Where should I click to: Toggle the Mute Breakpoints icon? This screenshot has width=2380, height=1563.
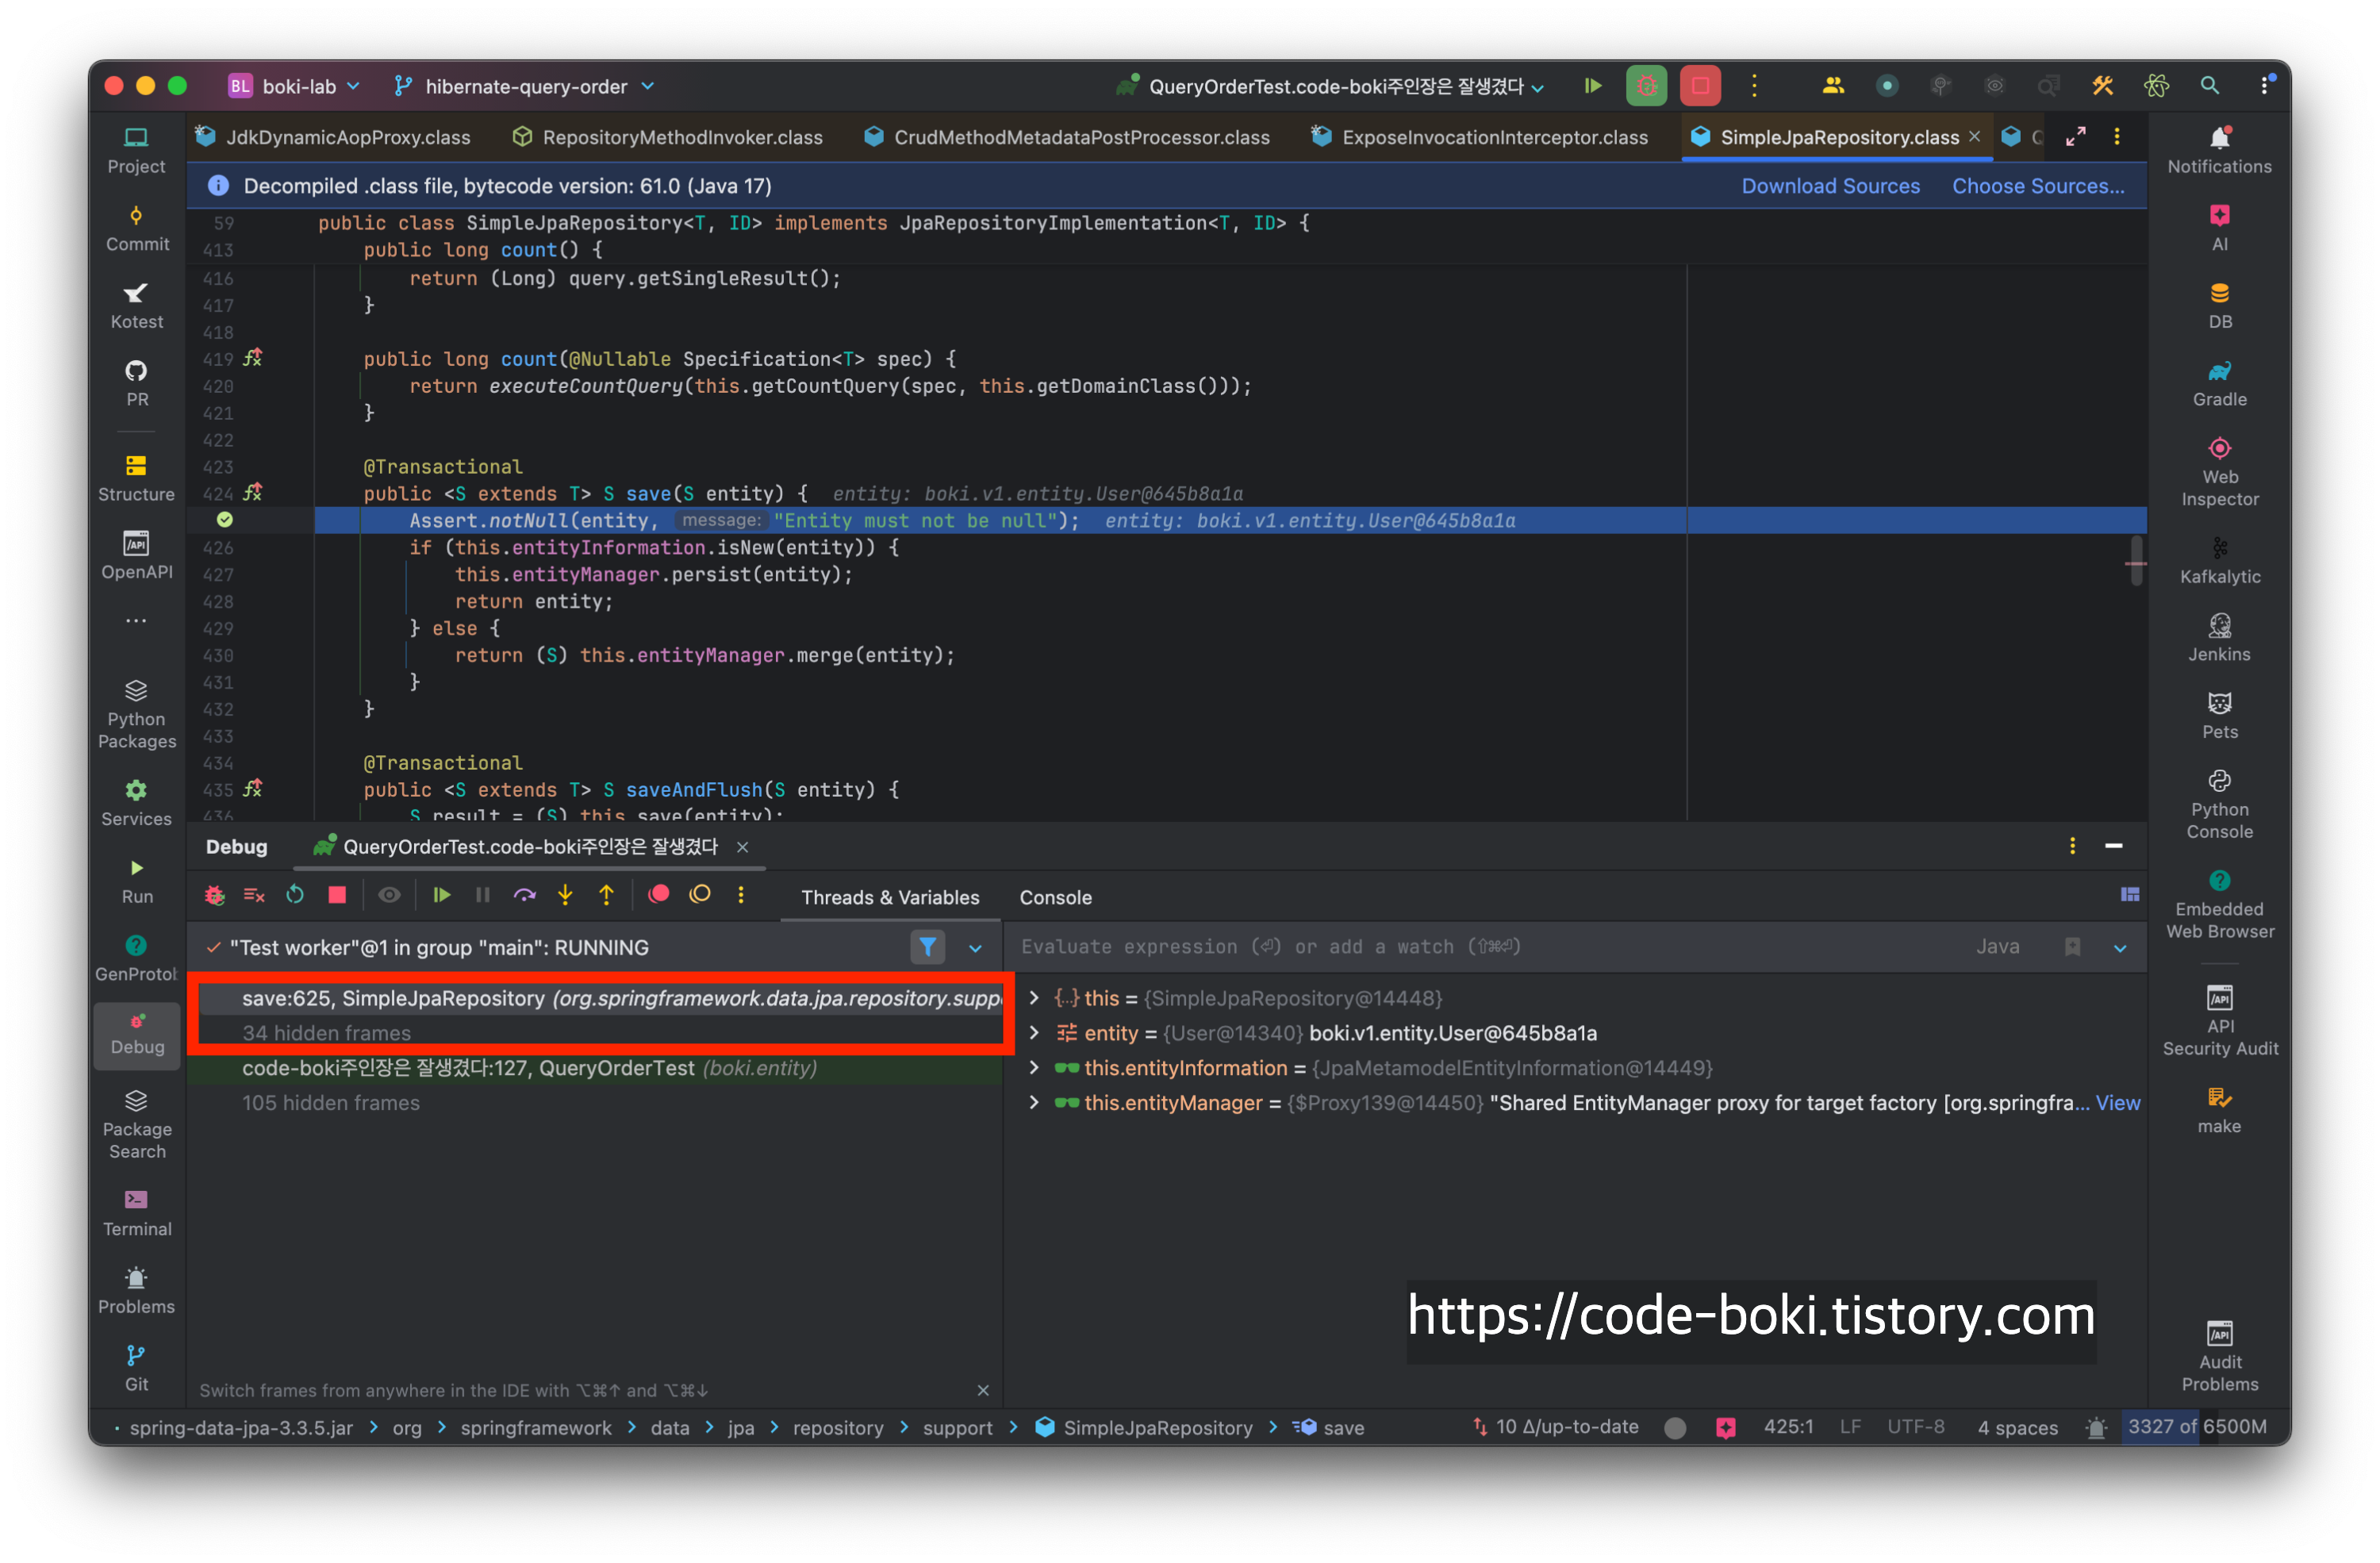pyautogui.click(x=700, y=896)
